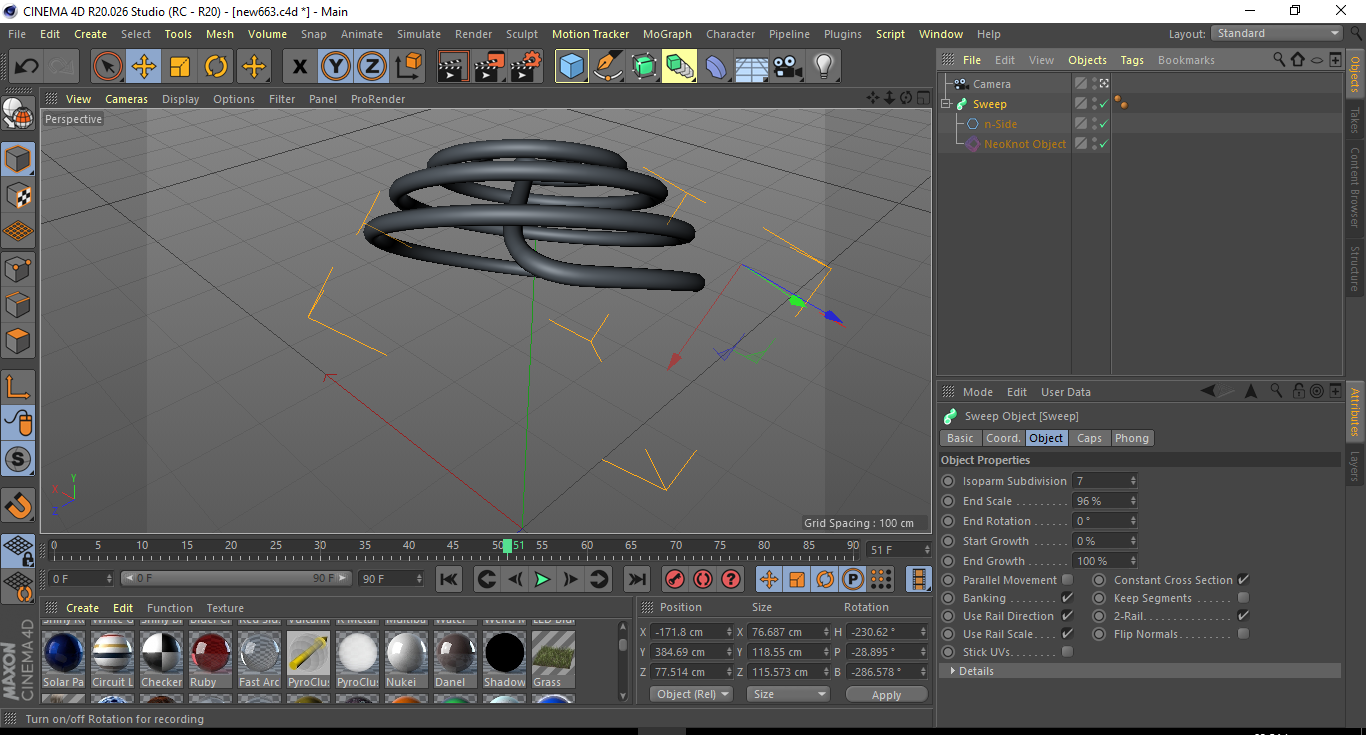The width and height of the screenshot is (1366, 735).
Task: Open the User Data menu
Action: [x=1066, y=392]
